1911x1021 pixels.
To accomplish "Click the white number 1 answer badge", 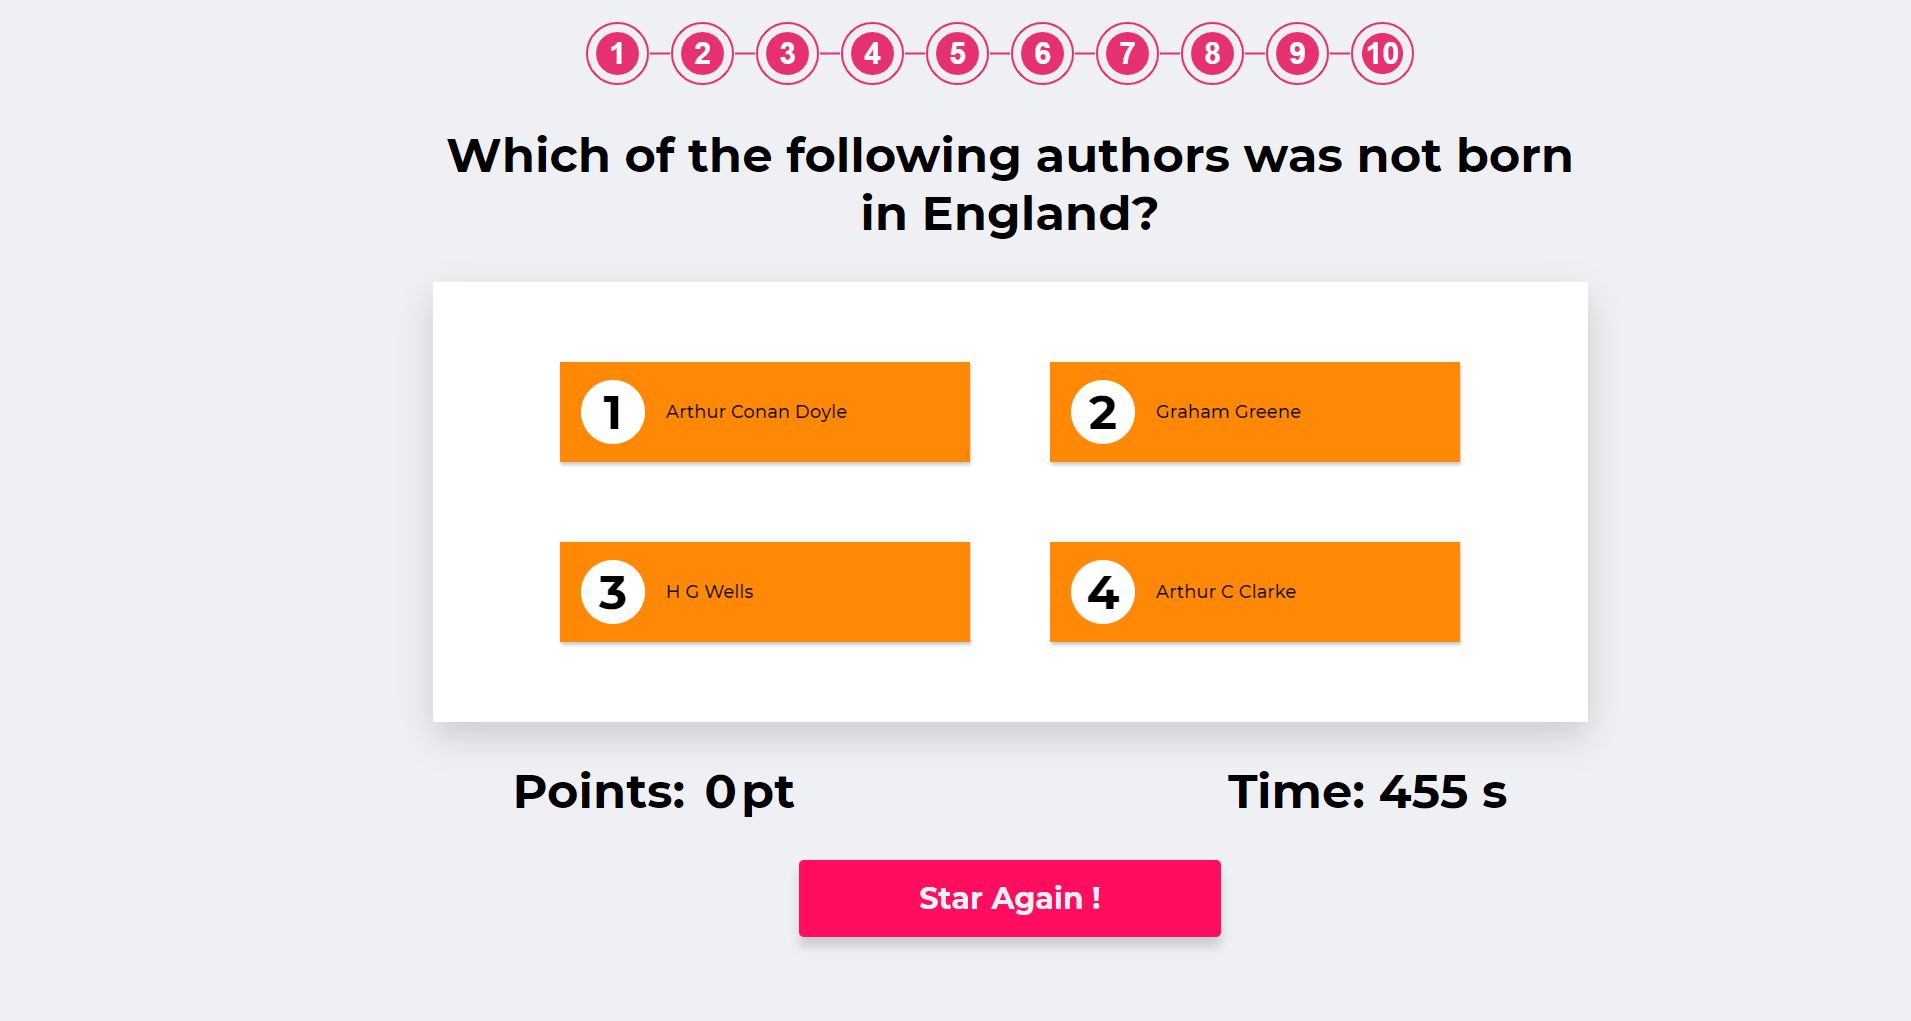I will [x=613, y=412].
